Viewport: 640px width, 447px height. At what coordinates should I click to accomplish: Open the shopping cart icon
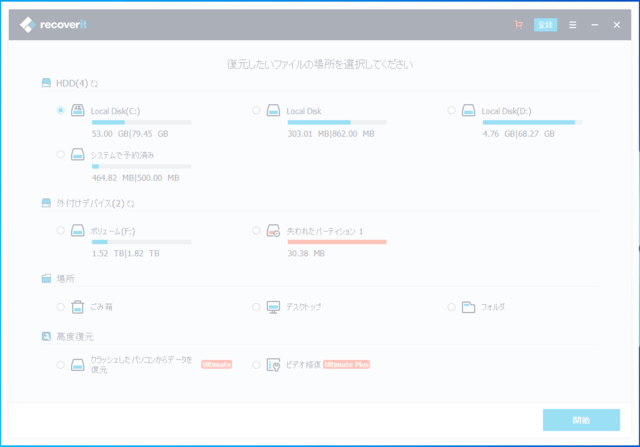pos(519,25)
